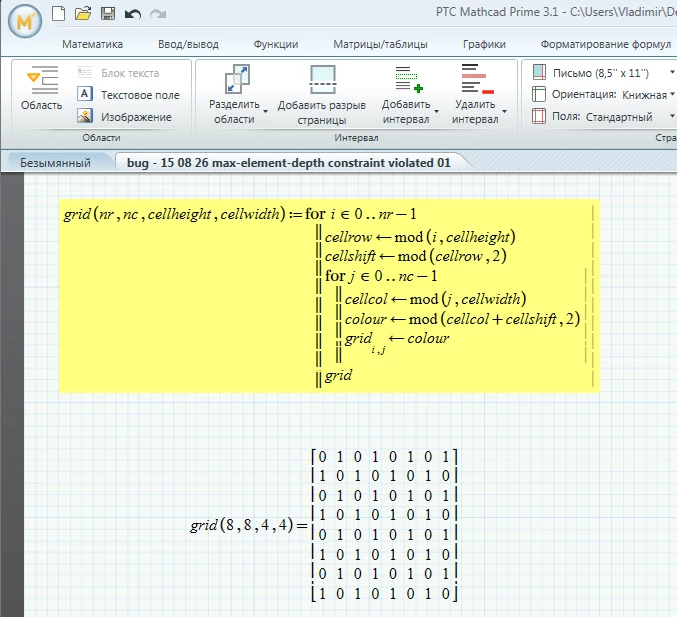Open page size dropdown Письмо (8,5" x 11")
677x617 pixels.
(603, 73)
